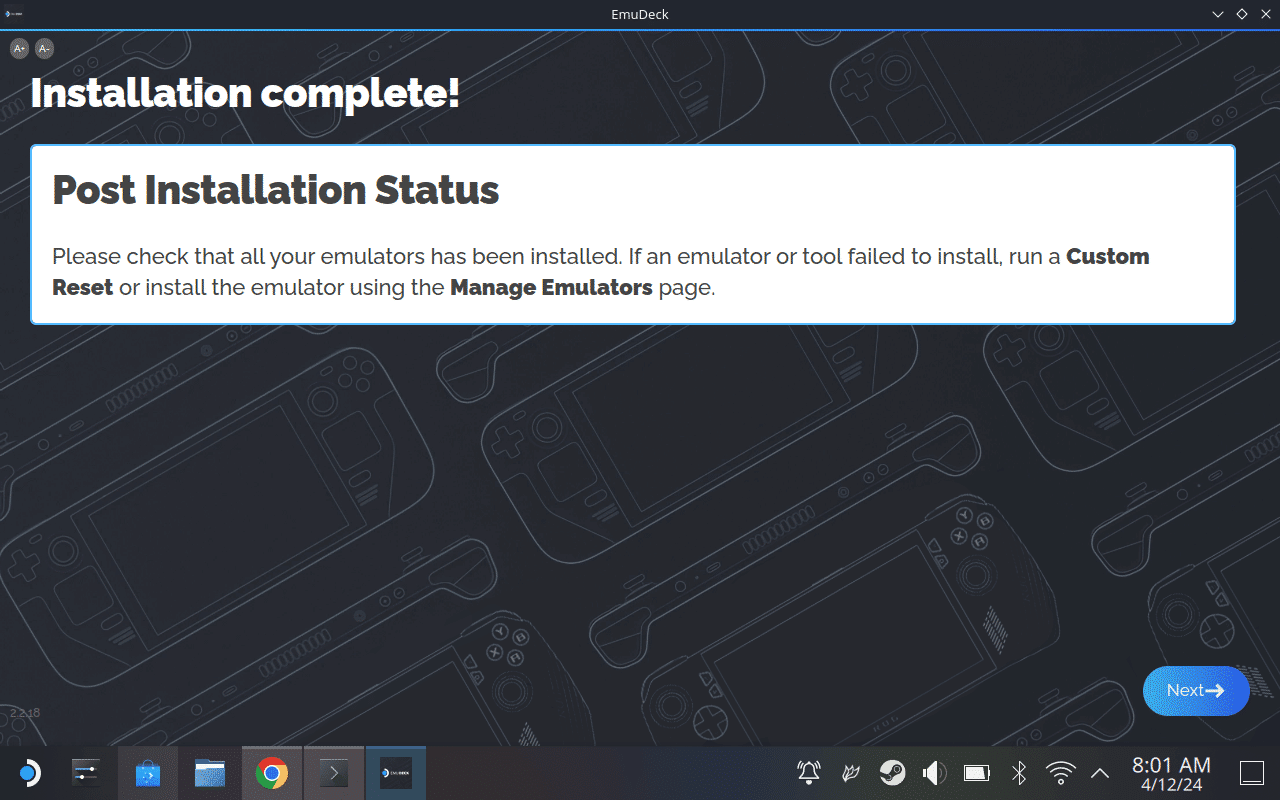The height and width of the screenshot is (800, 1280).
Task: Select EmuDeck taskbar entry
Action: (396, 773)
